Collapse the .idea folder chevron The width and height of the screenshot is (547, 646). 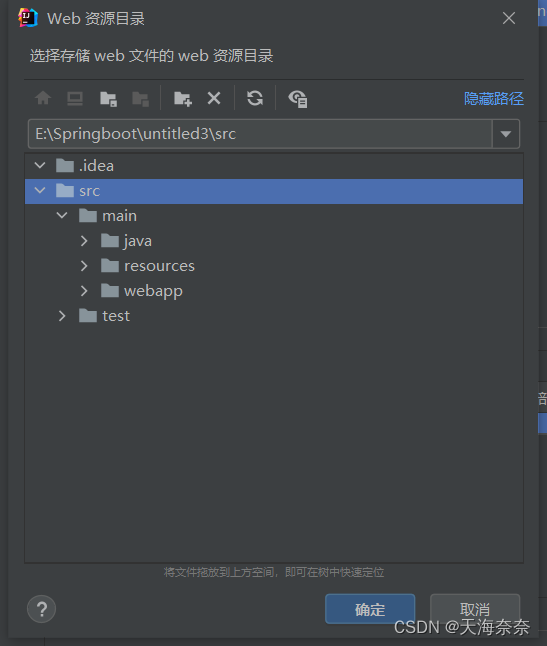(40, 166)
